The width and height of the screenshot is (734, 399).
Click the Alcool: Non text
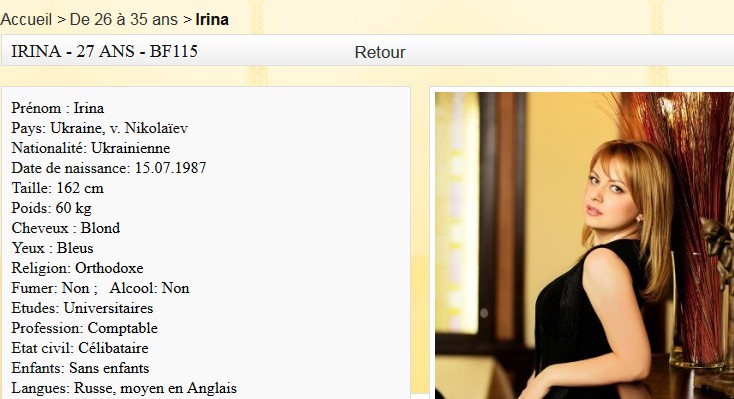click(x=149, y=288)
